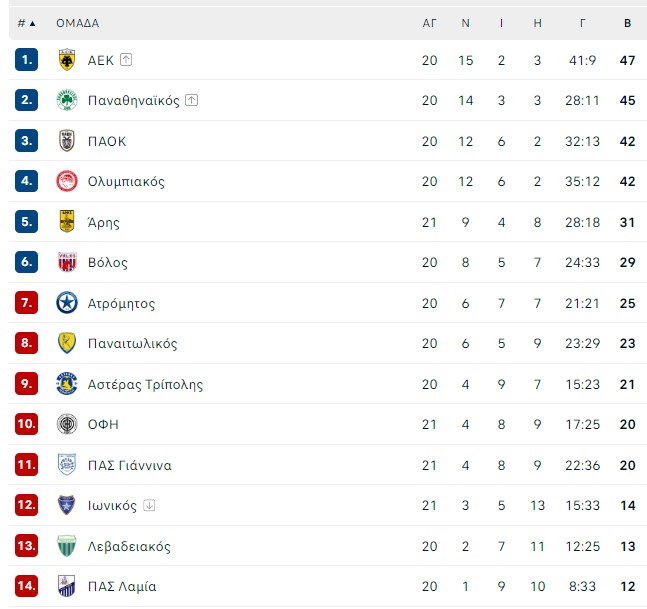This screenshot has width=647, height=609.
Task: Click the Olympiacos red circular logo
Action: 66,181
